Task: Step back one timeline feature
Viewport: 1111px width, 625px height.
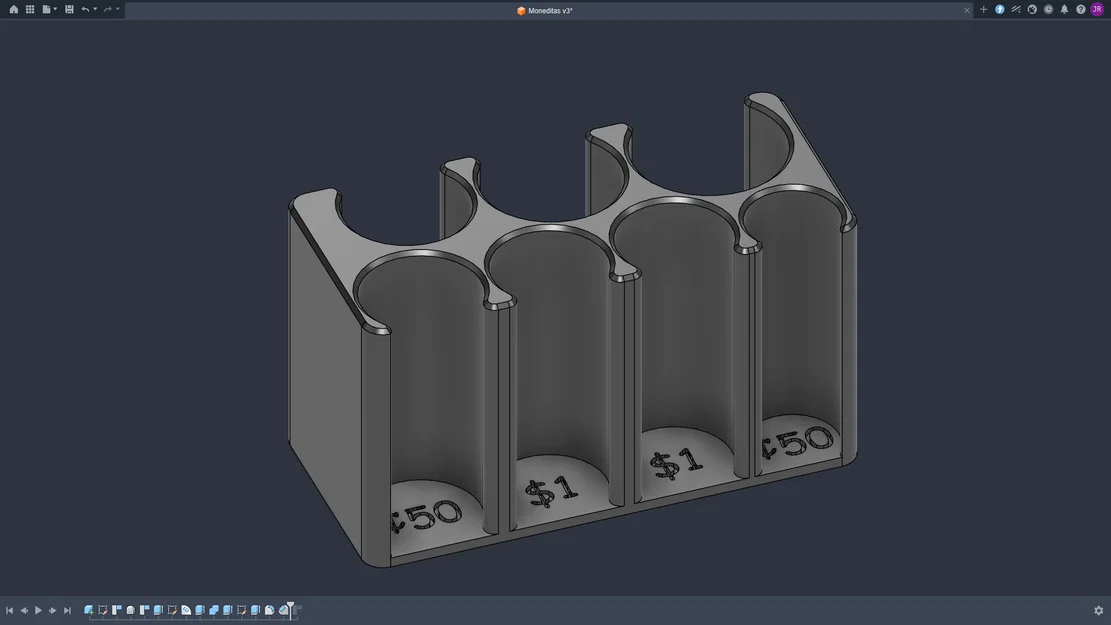Action: click(24, 610)
